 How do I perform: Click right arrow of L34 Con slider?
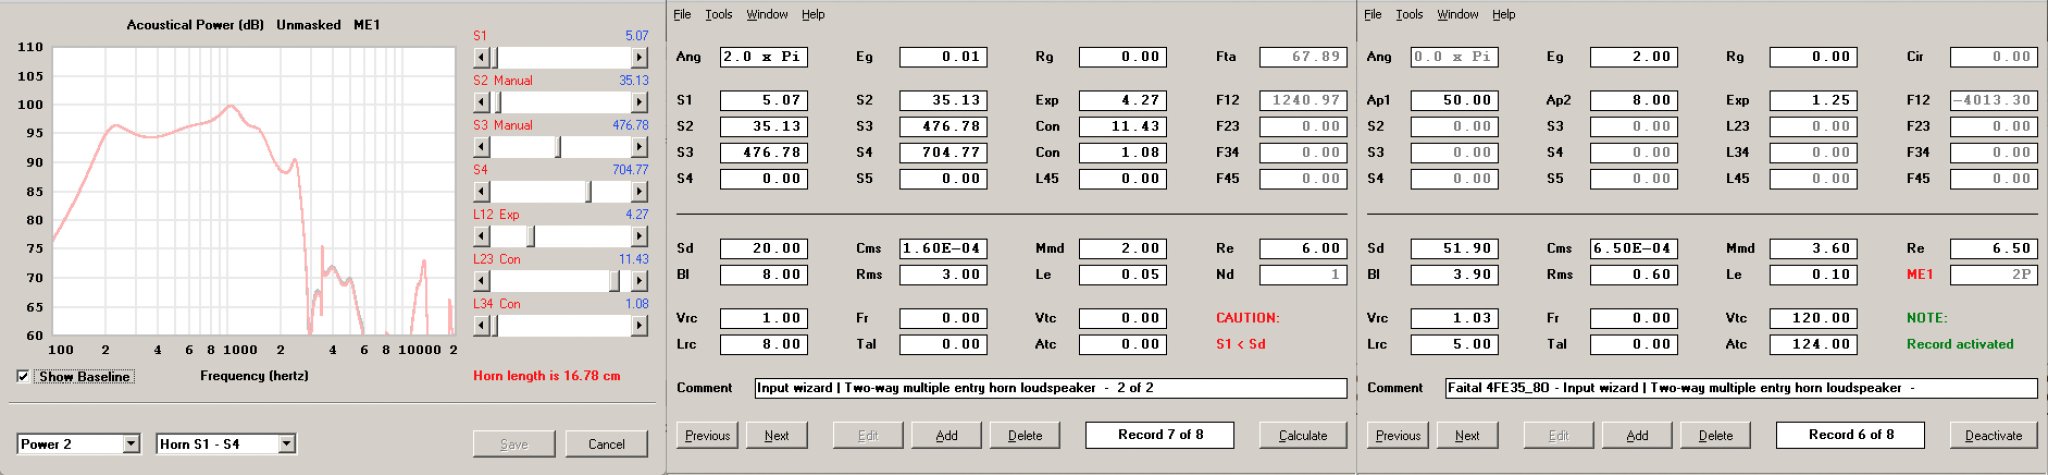[x=639, y=325]
